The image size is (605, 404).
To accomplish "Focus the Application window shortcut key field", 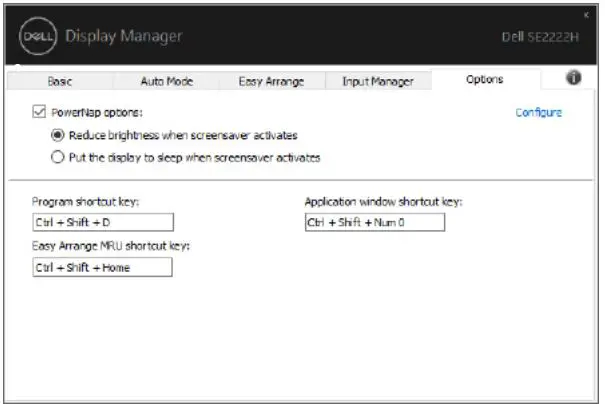I will (375, 222).
